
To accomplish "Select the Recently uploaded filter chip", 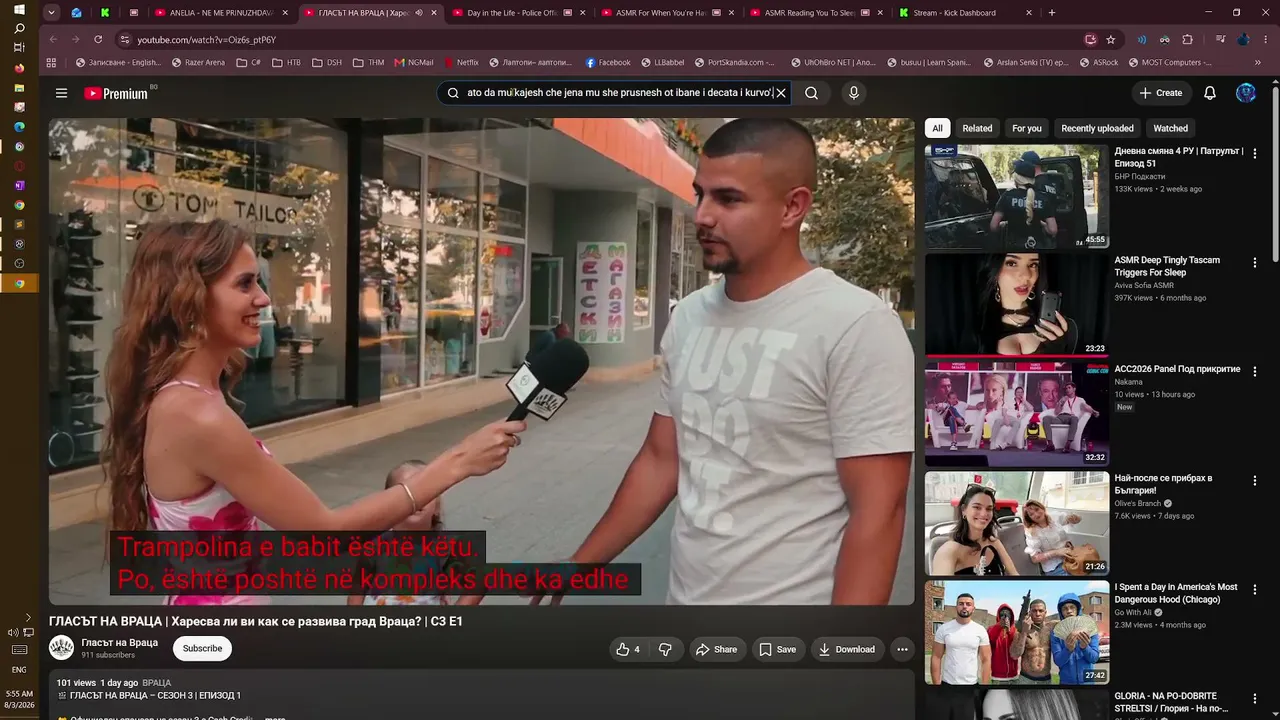I will click(1097, 128).
